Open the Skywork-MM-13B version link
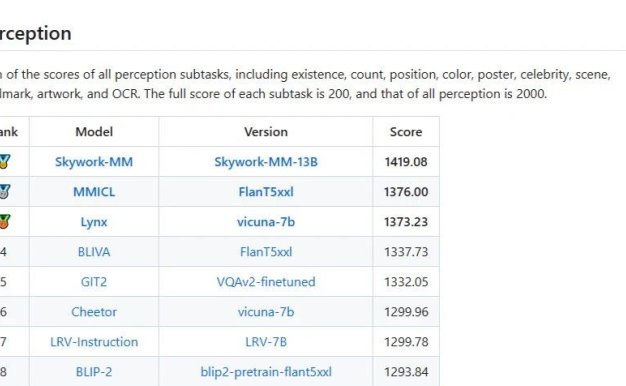This screenshot has width=626, height=386. tap(266, 162)
